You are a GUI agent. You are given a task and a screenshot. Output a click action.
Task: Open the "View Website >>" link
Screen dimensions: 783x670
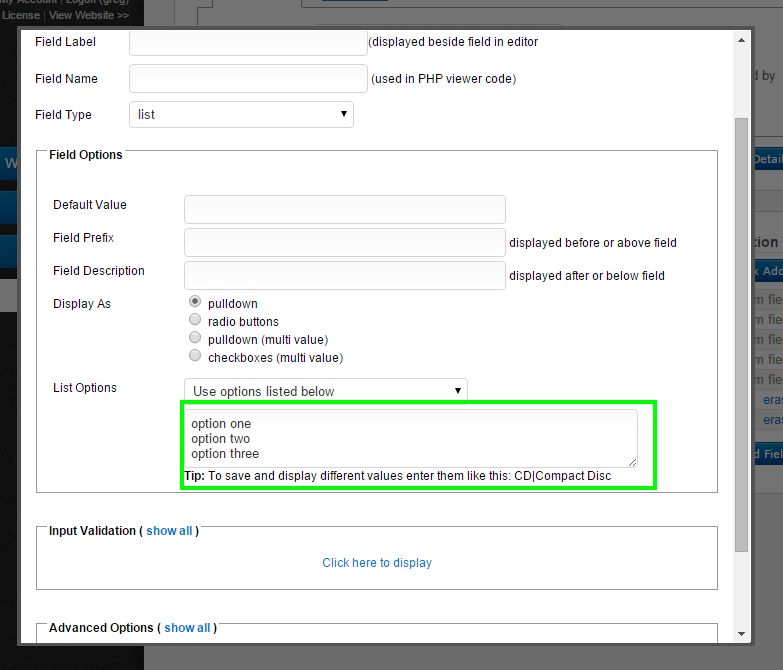[89, 16]
